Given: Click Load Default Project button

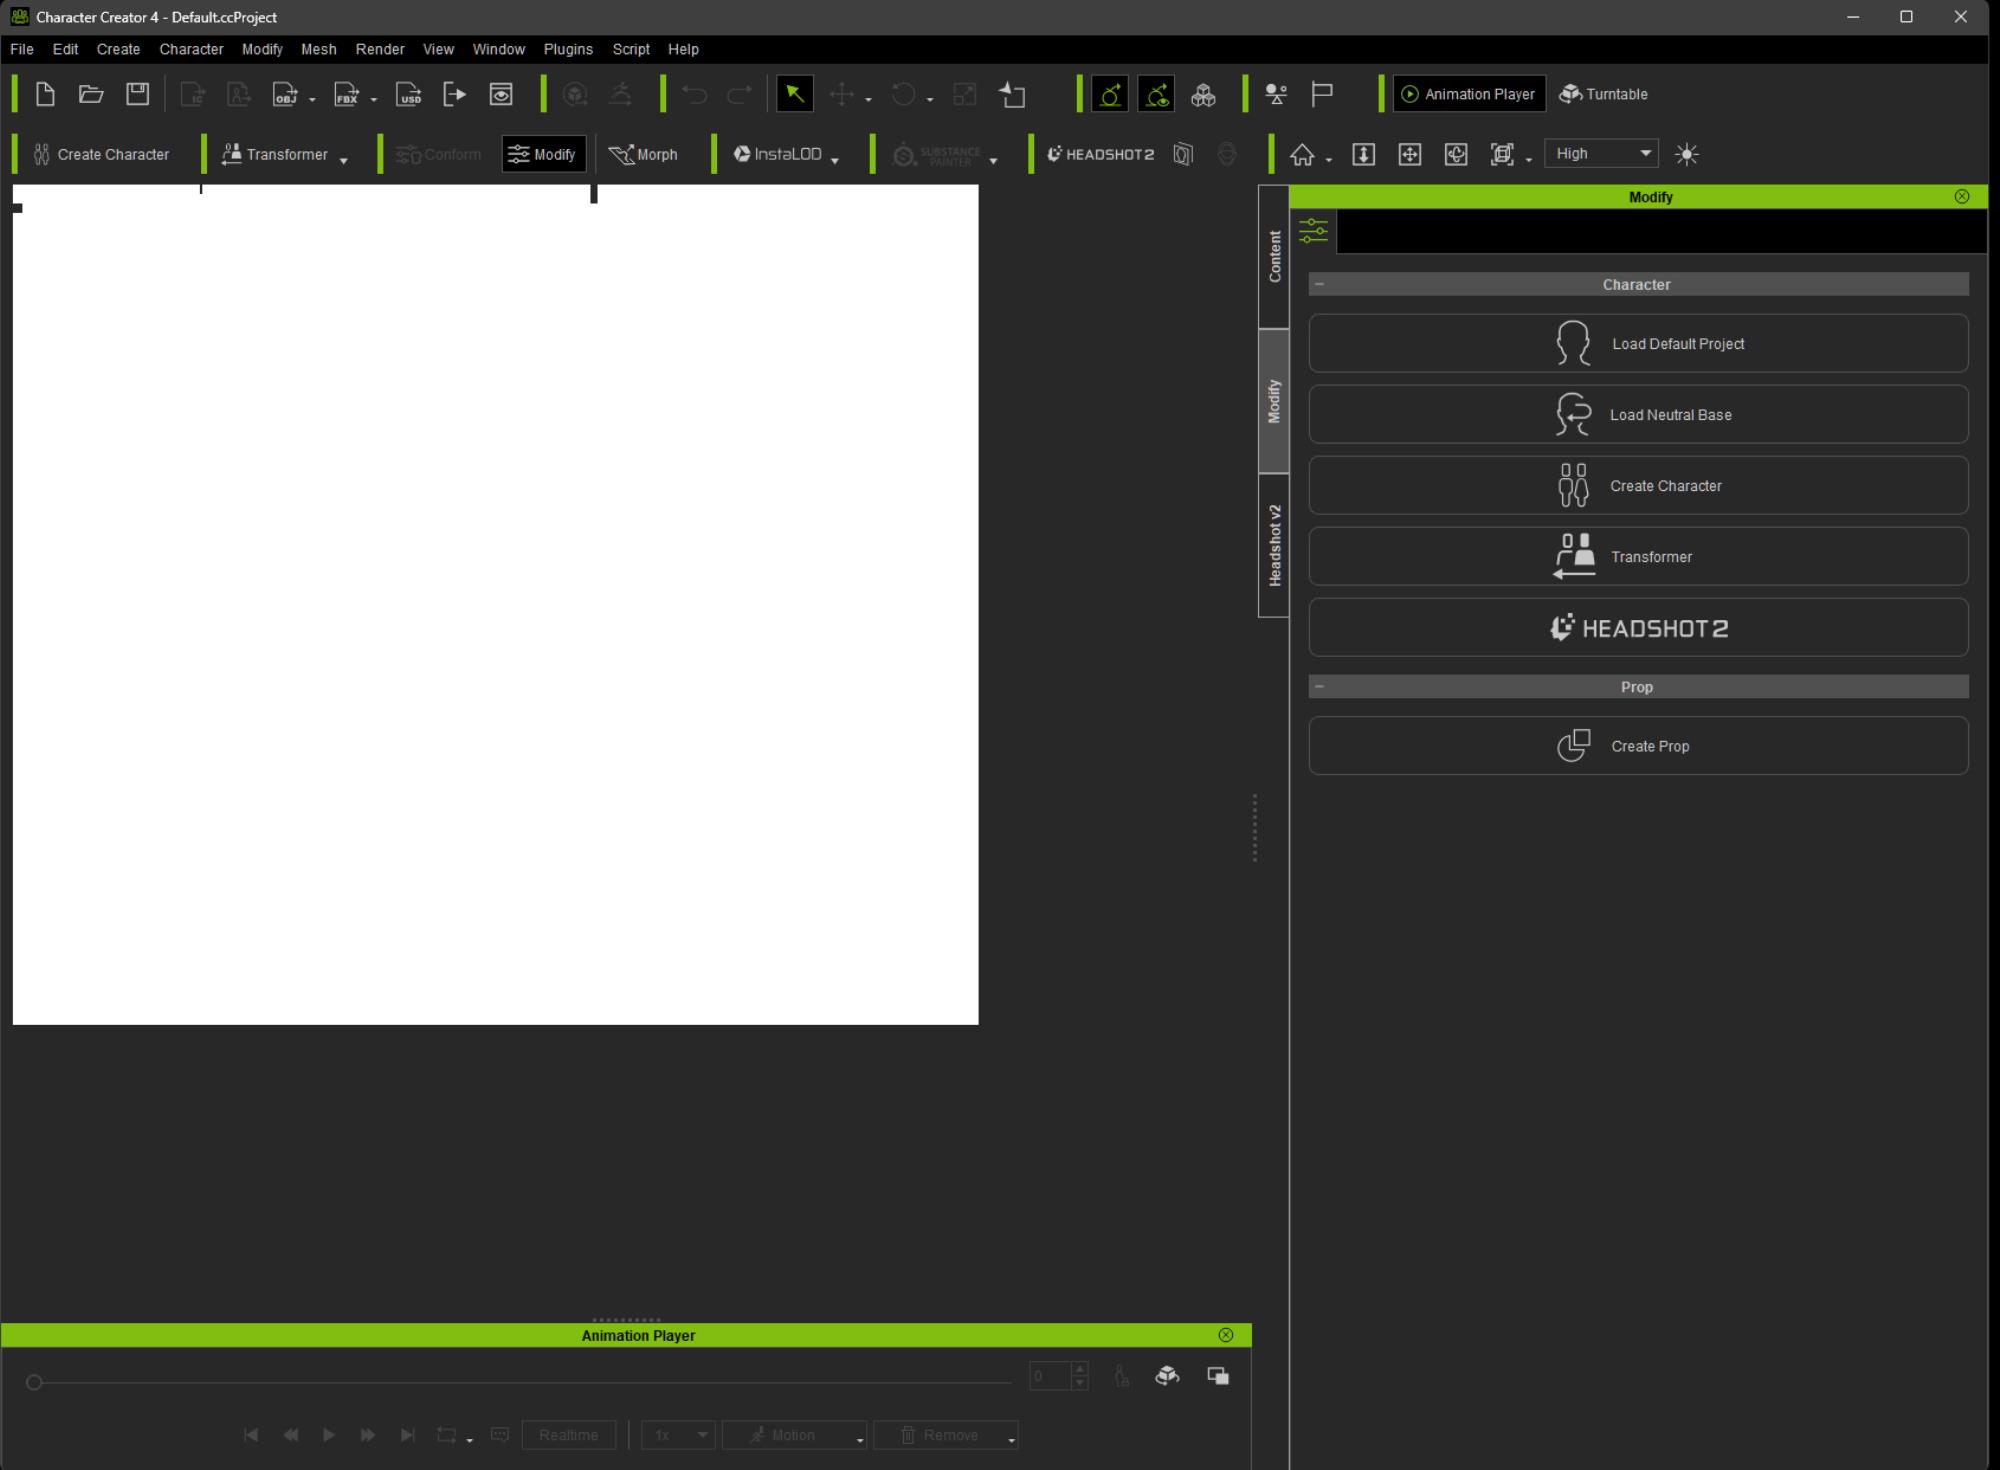Looking at the screenshot, I should point(1638,344).
